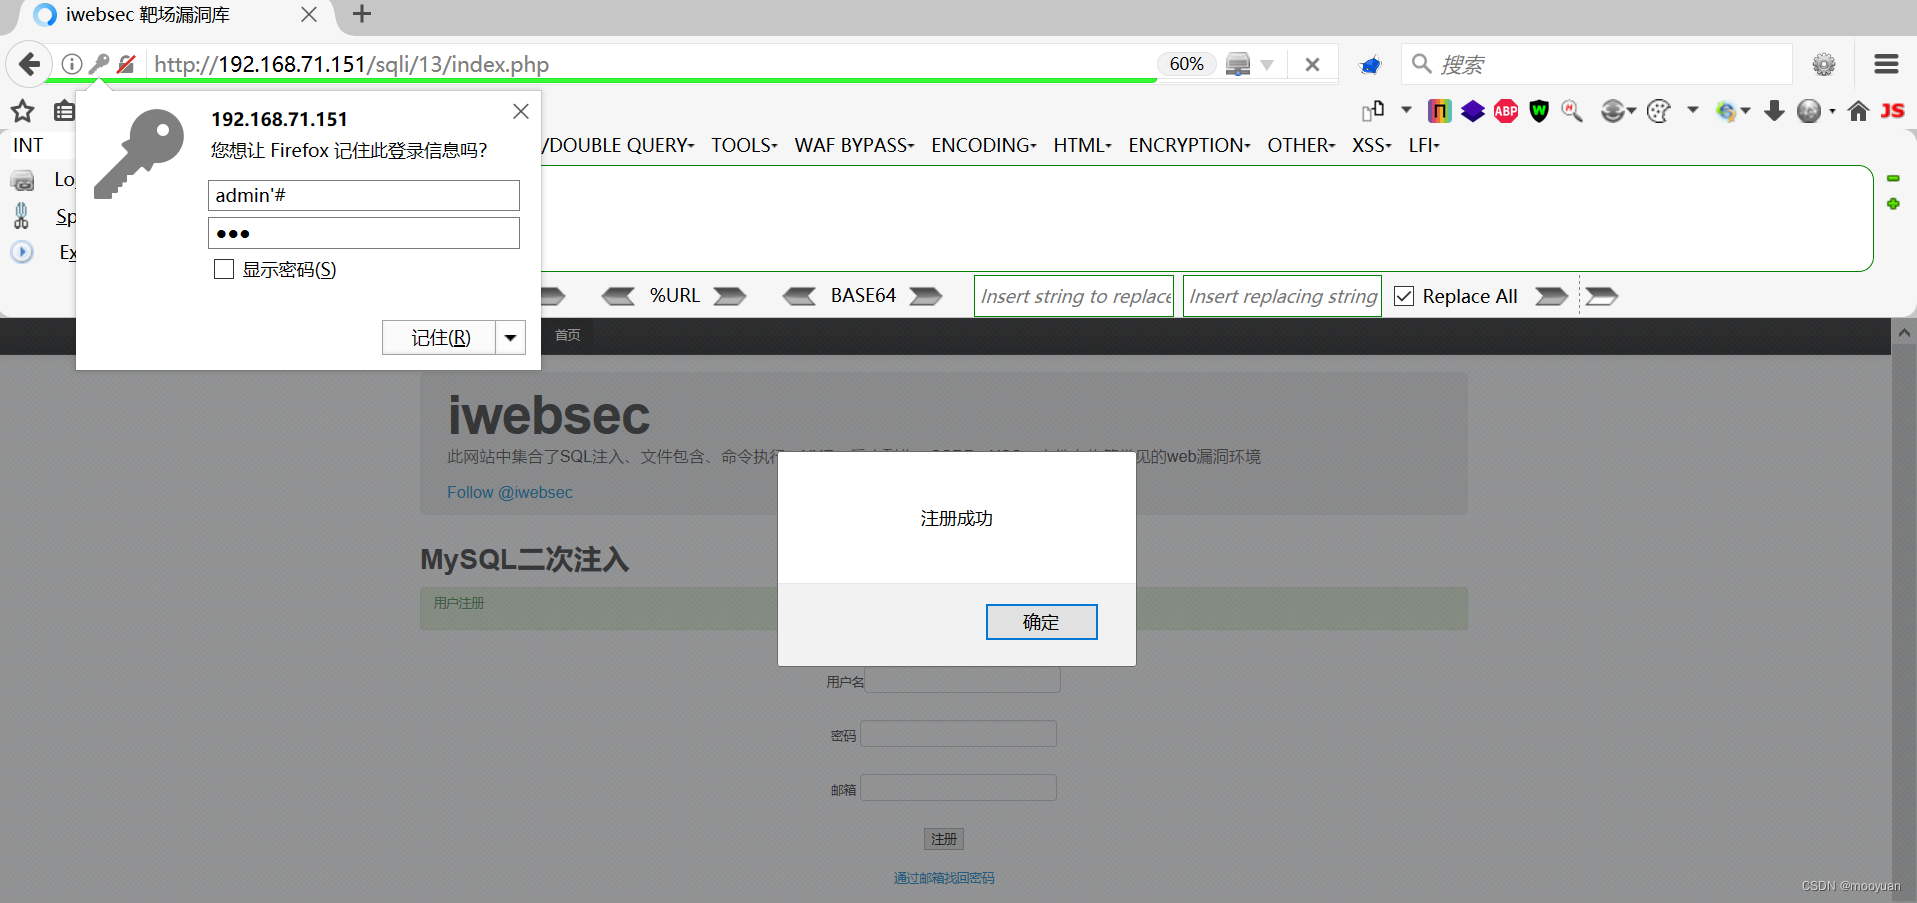Image resolution: width=1917 pixels, height=903 pixels.
Task: Open the ENCRYPTION menu
Action: (1189, 145)
